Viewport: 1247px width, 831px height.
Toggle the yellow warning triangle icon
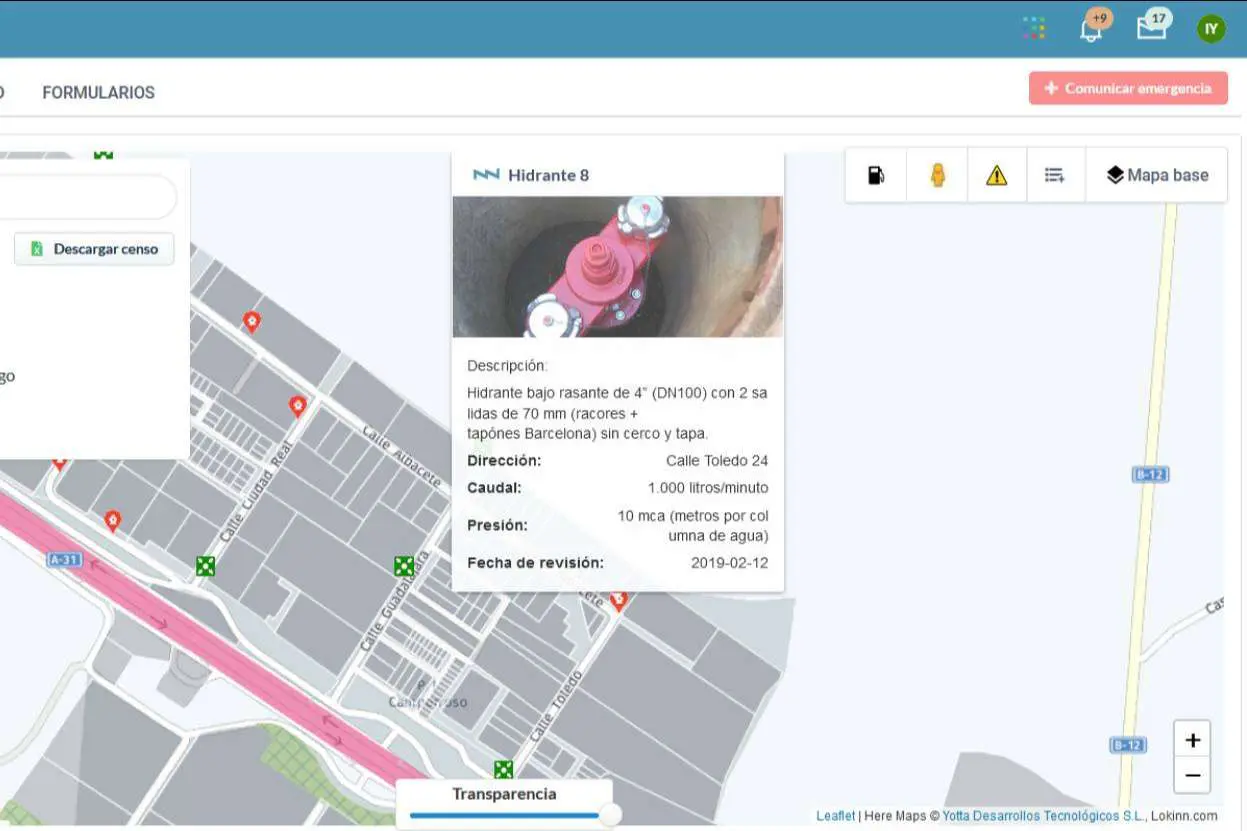(996, 175)
